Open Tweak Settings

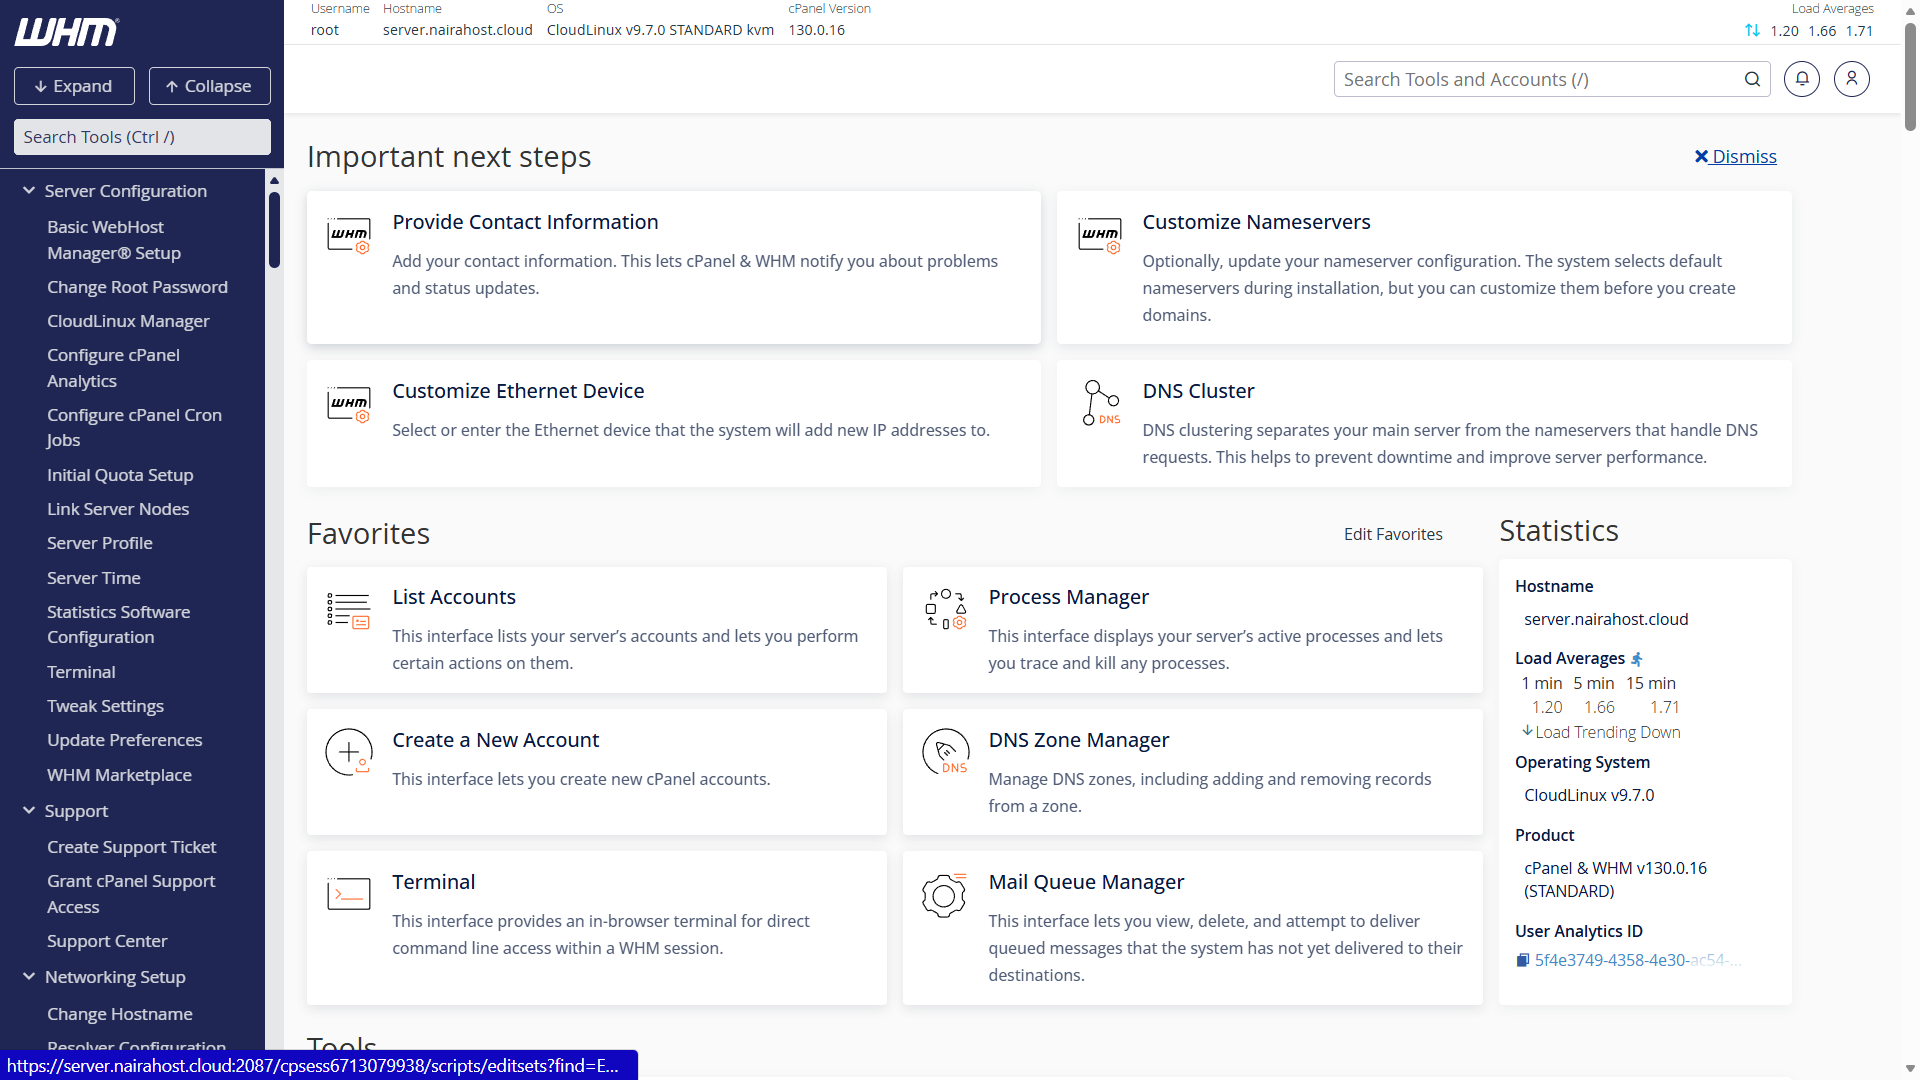click(105, 706)
